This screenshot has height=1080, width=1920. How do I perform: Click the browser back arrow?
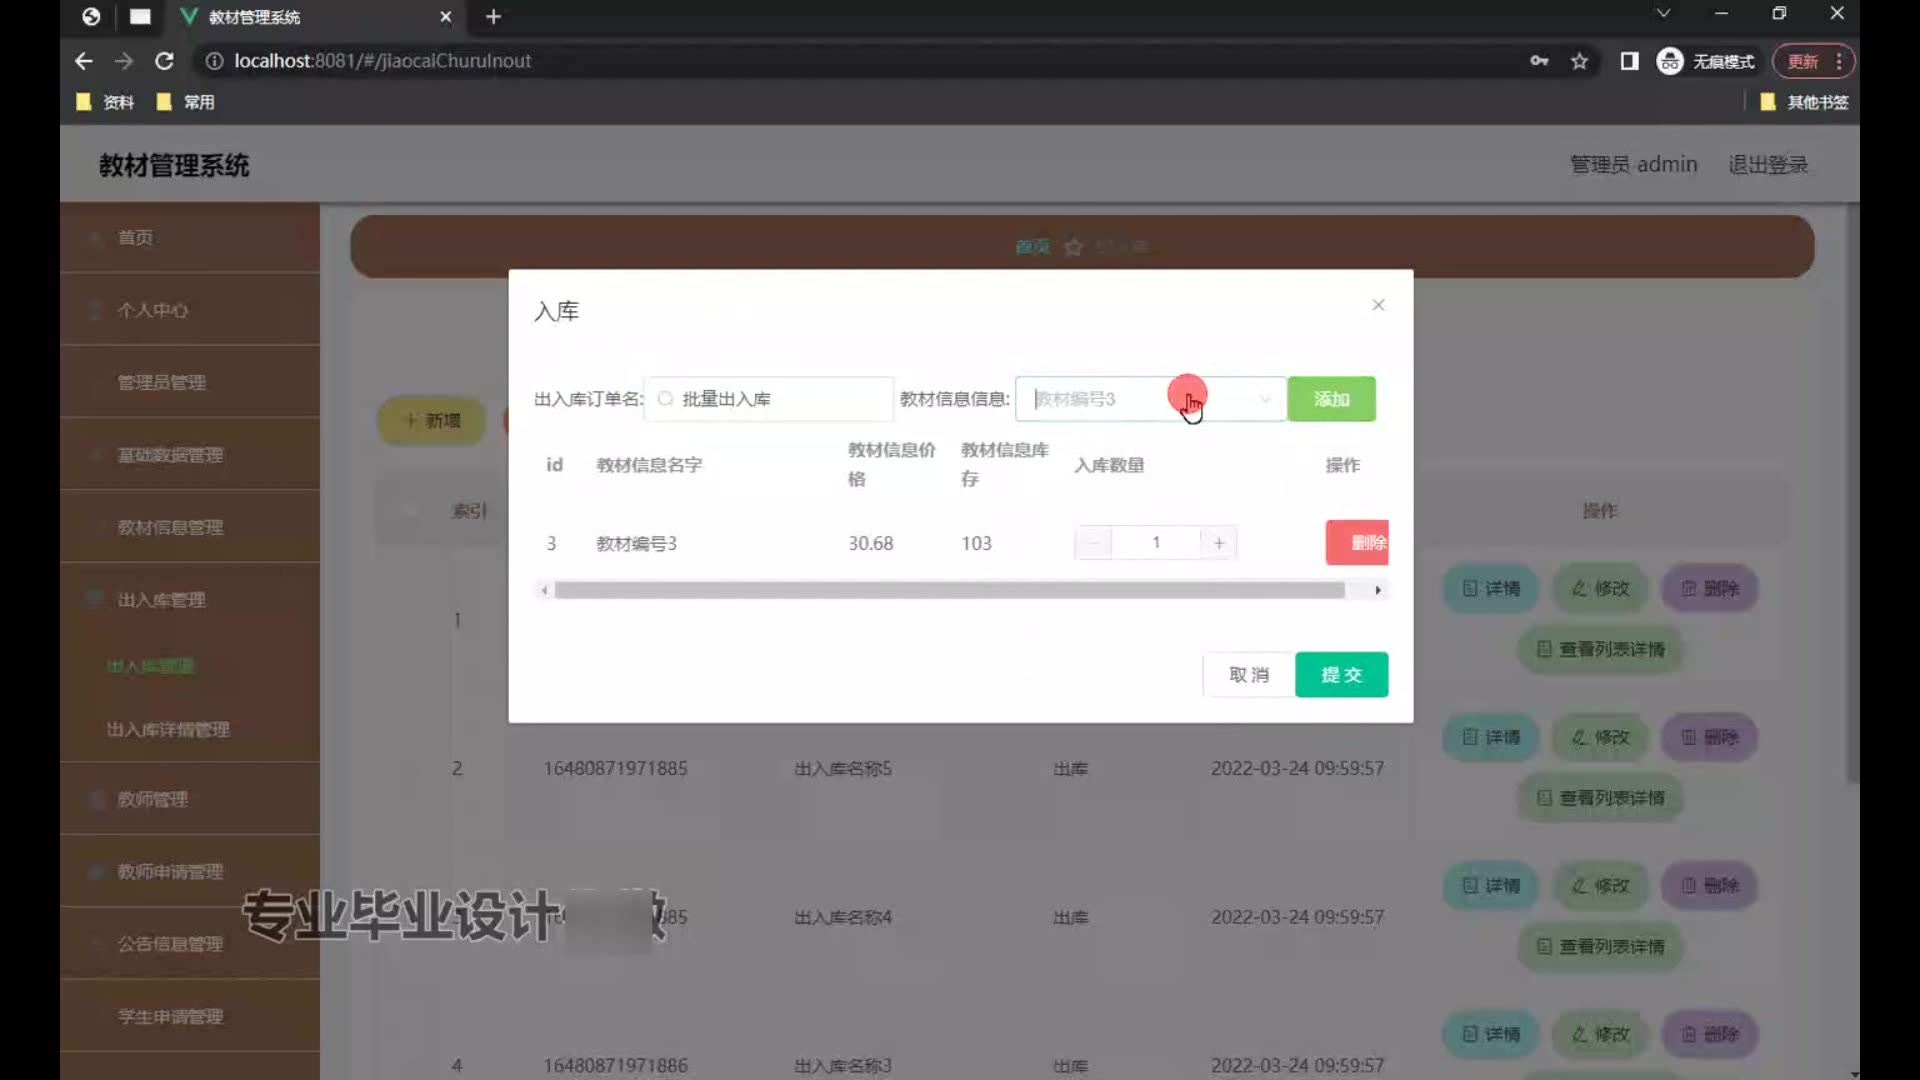(x=84, y=61)
